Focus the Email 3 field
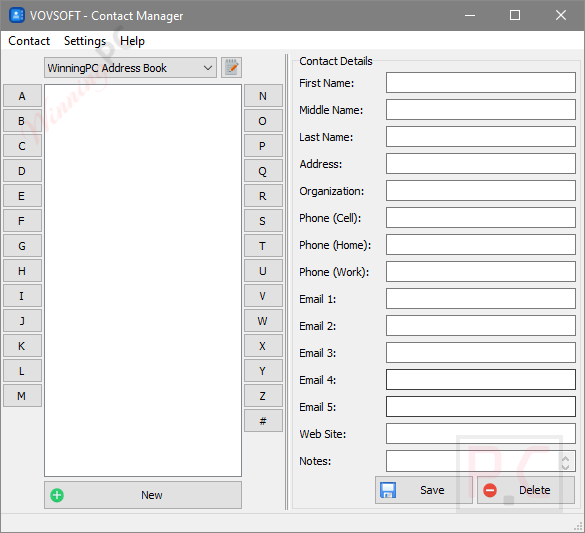 (x=481, y=352)
